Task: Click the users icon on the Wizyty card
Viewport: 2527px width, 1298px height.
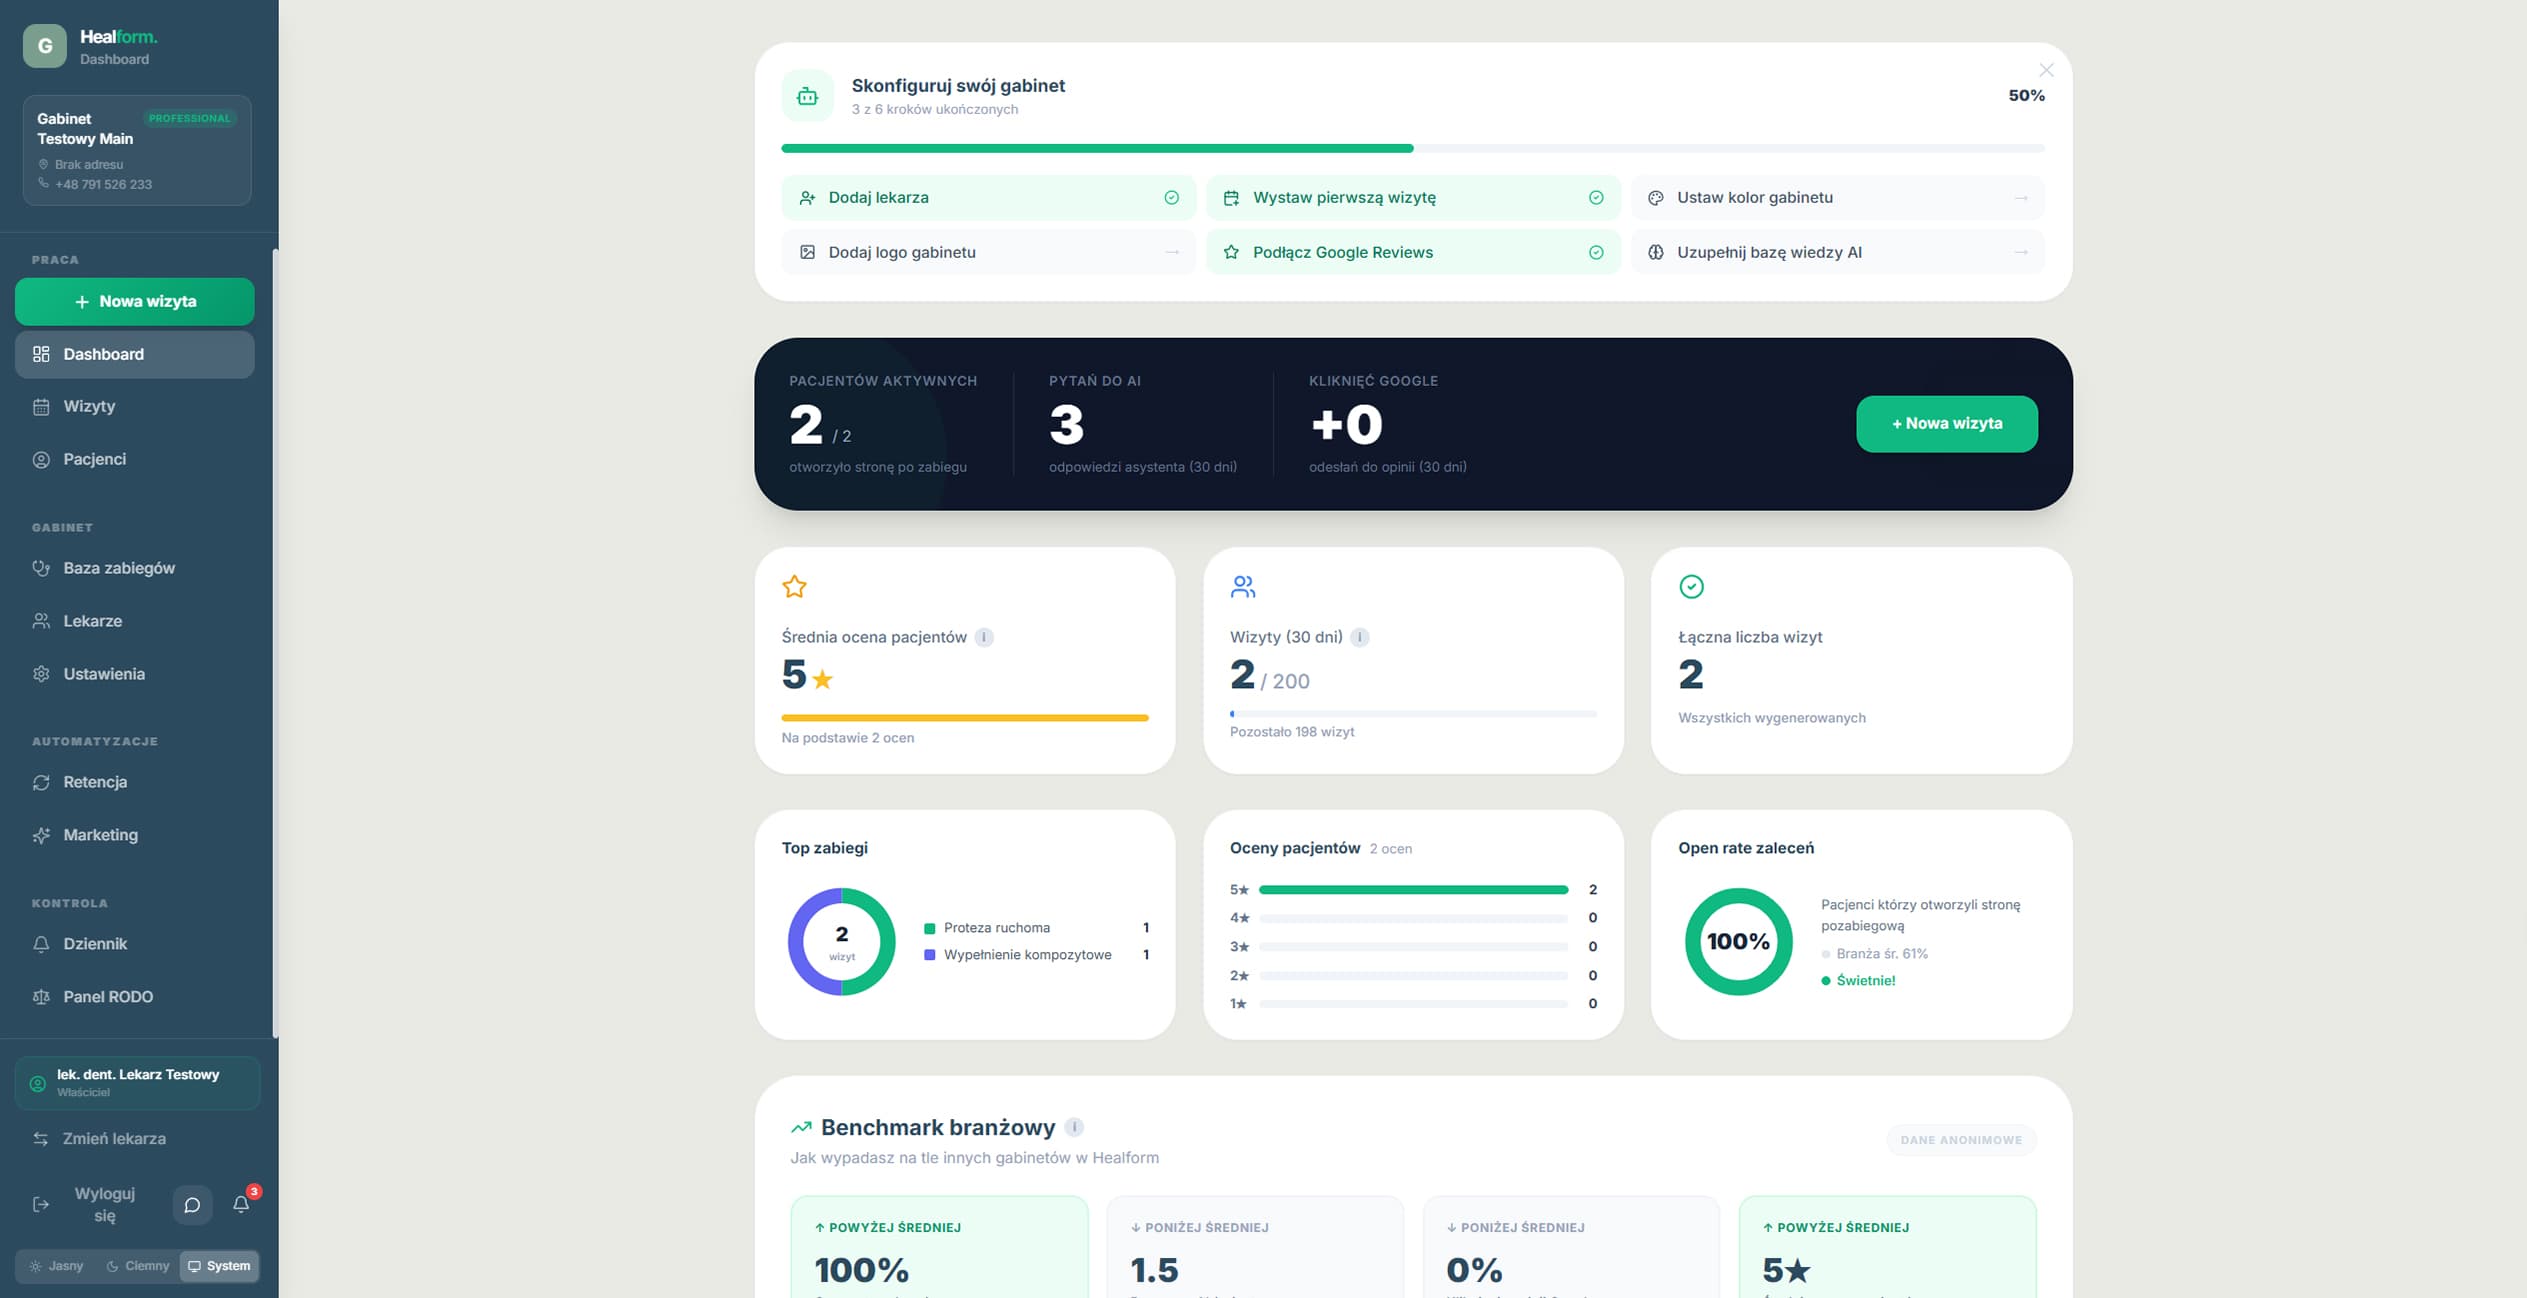Action: click(1243, 587)
